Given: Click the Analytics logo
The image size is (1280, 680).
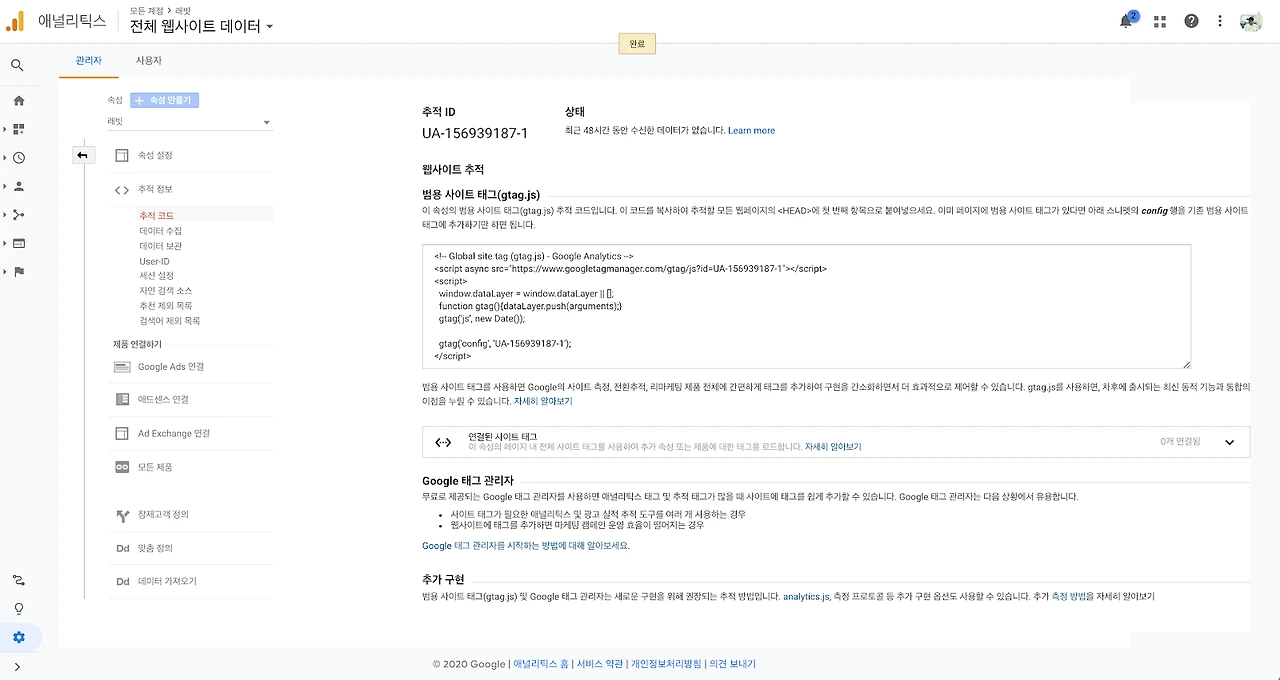Looking at the screenshot, I should tap(15, 21).
